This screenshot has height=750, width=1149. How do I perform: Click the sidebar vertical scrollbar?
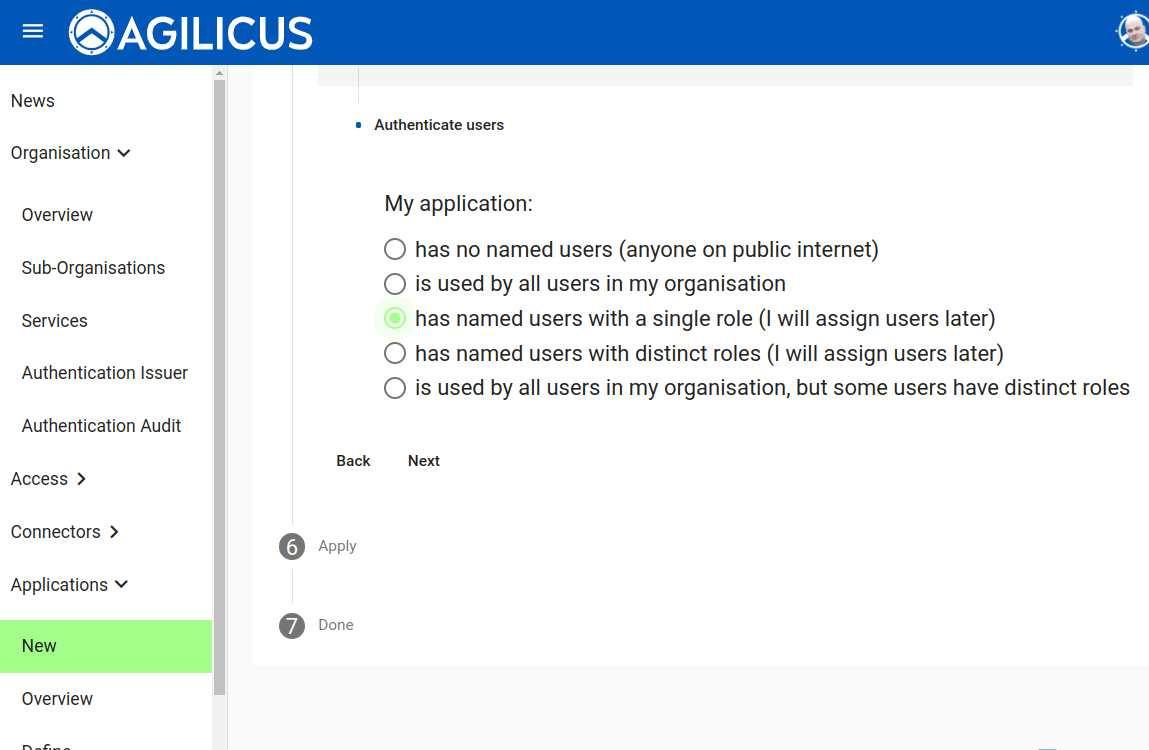(x=219, y=380)
